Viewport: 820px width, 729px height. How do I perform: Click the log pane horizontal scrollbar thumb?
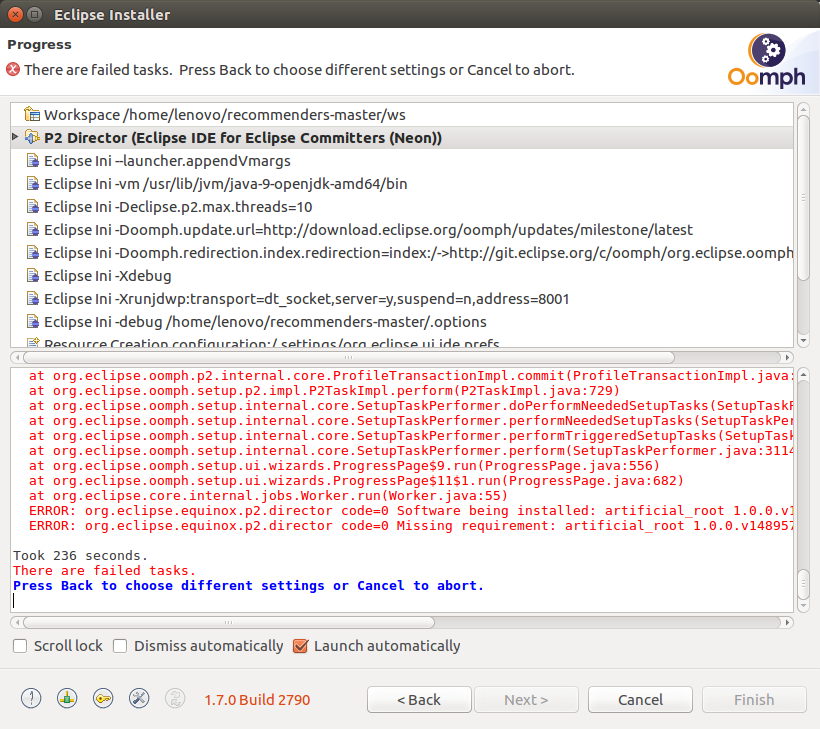[229, 622]
